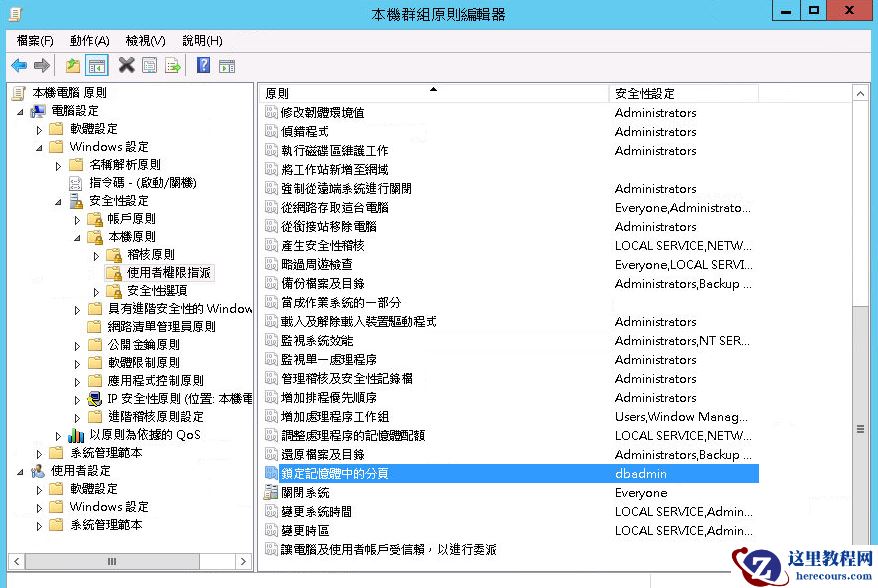Collapse the Windows 設定 node under 電腦設定
Viewport: 878px width, 588px height.
(x=39, y=148)
